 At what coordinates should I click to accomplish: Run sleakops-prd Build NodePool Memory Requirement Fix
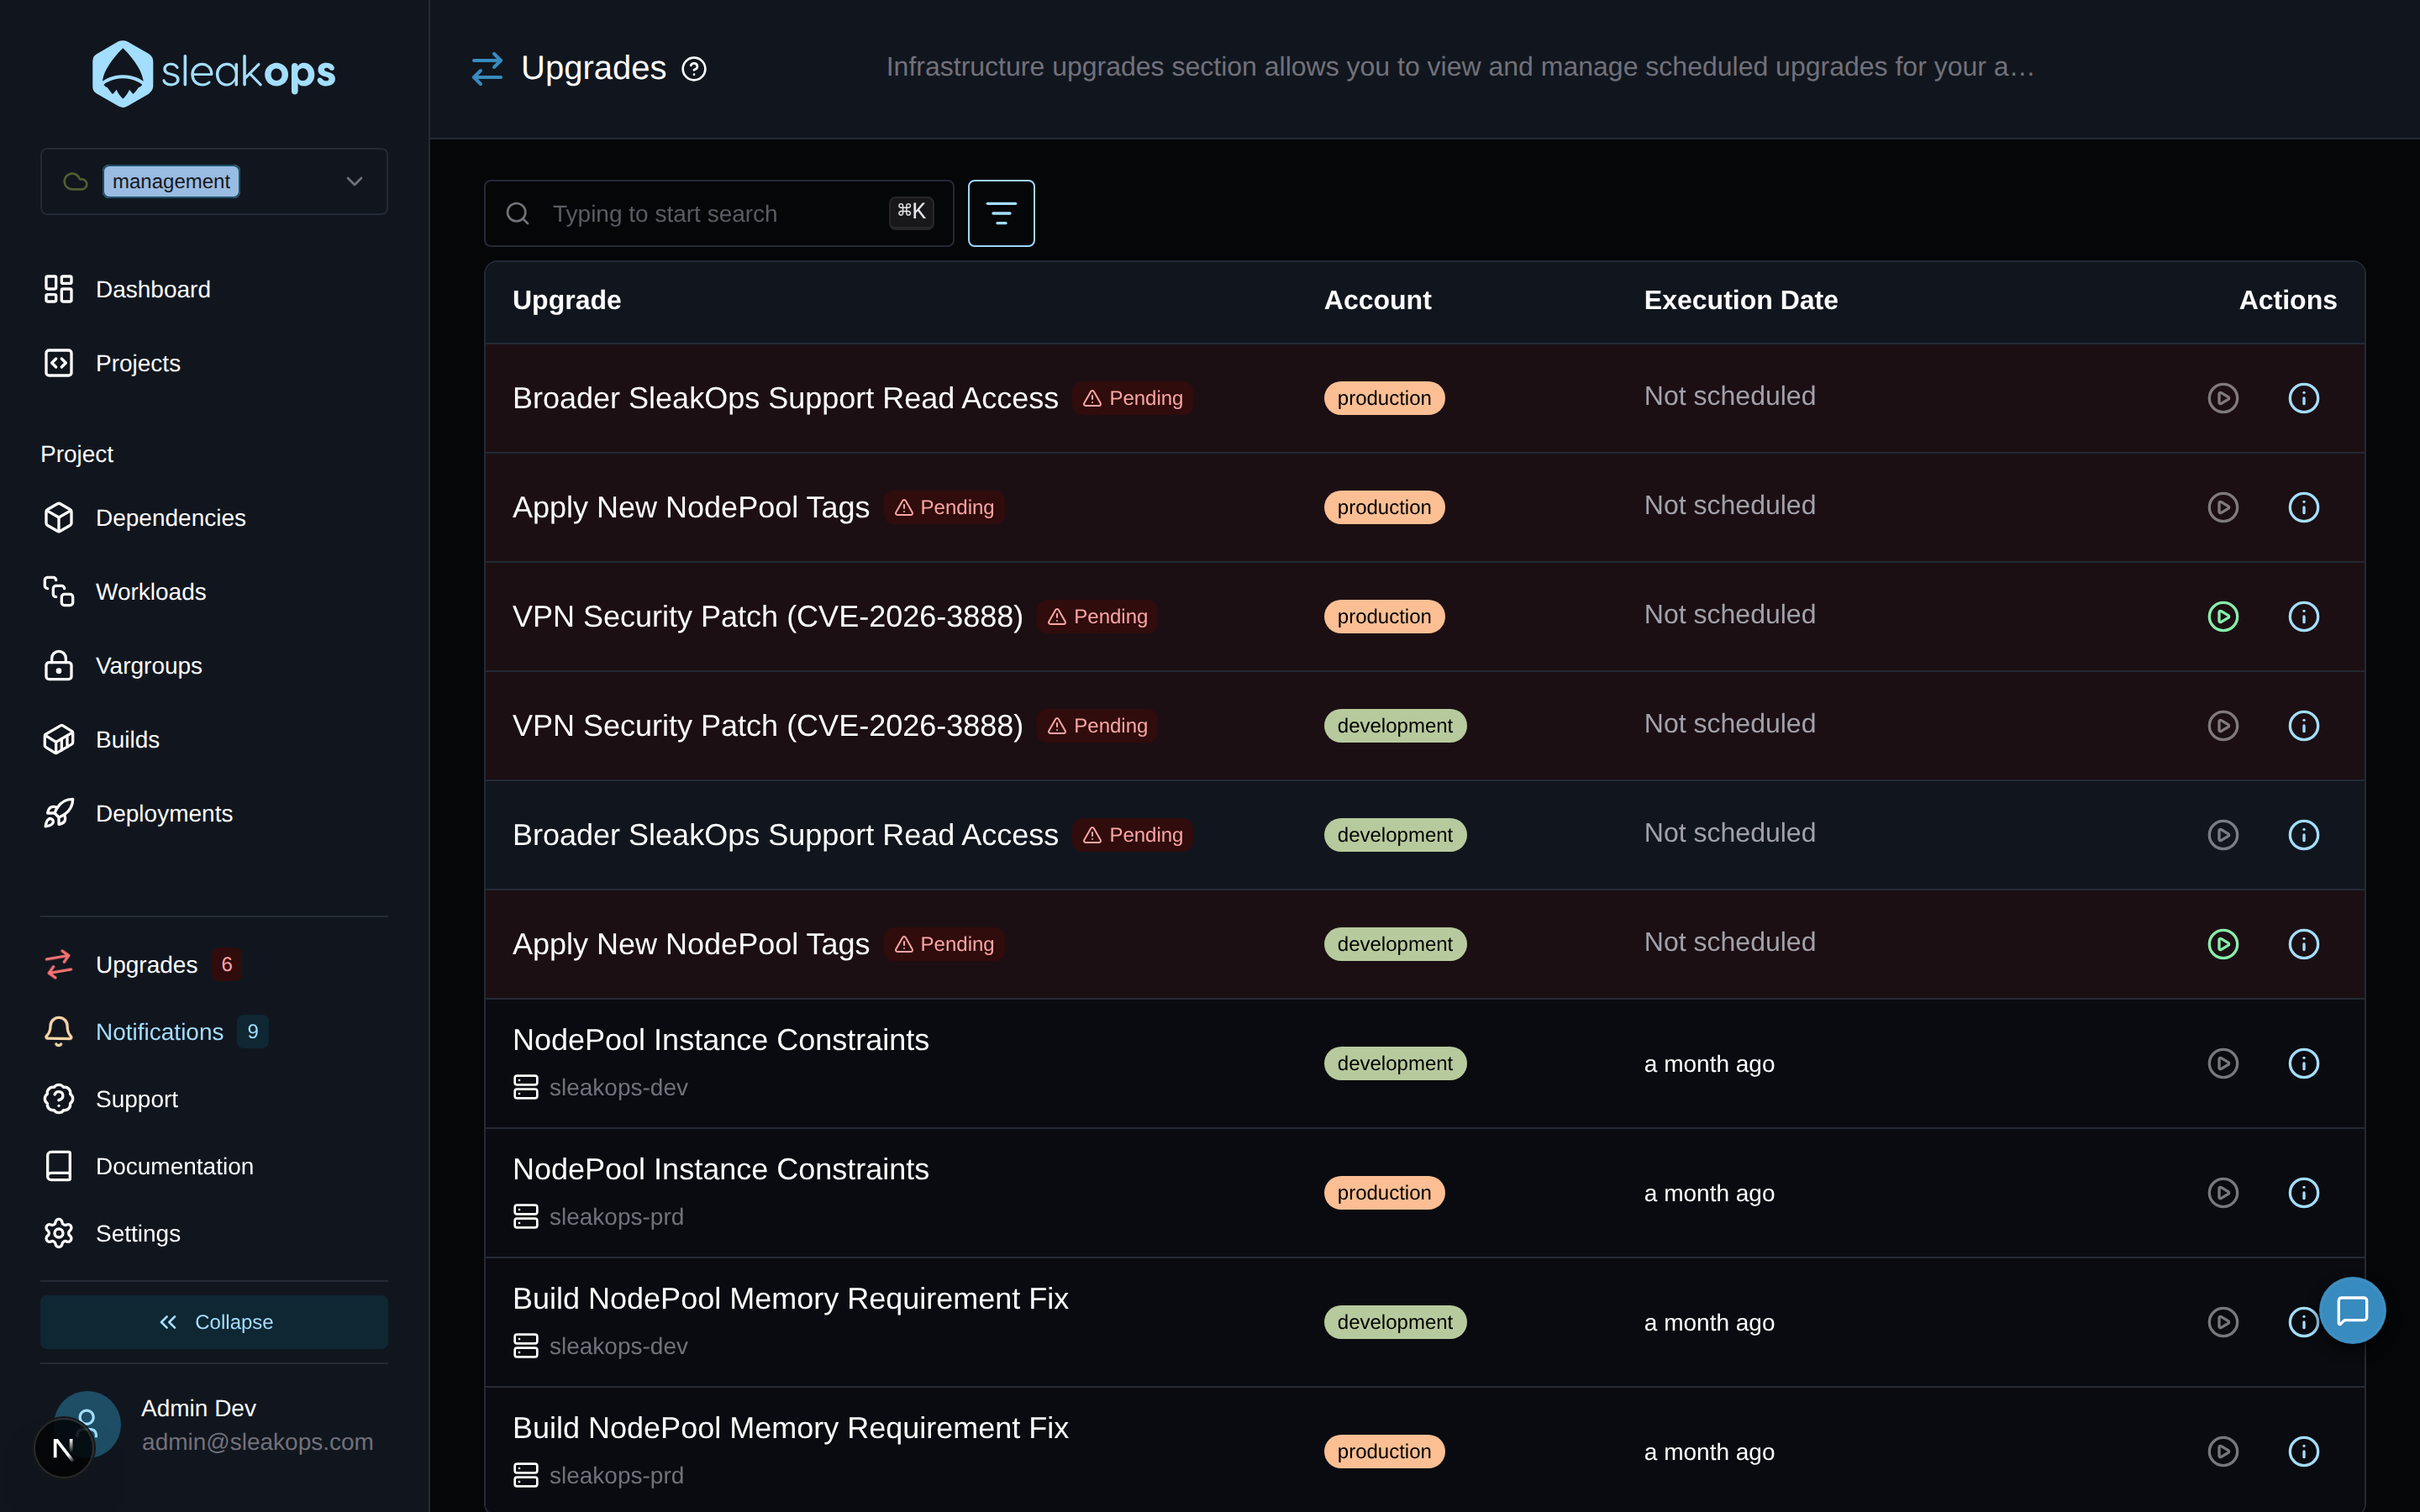click(2223, 1451)
